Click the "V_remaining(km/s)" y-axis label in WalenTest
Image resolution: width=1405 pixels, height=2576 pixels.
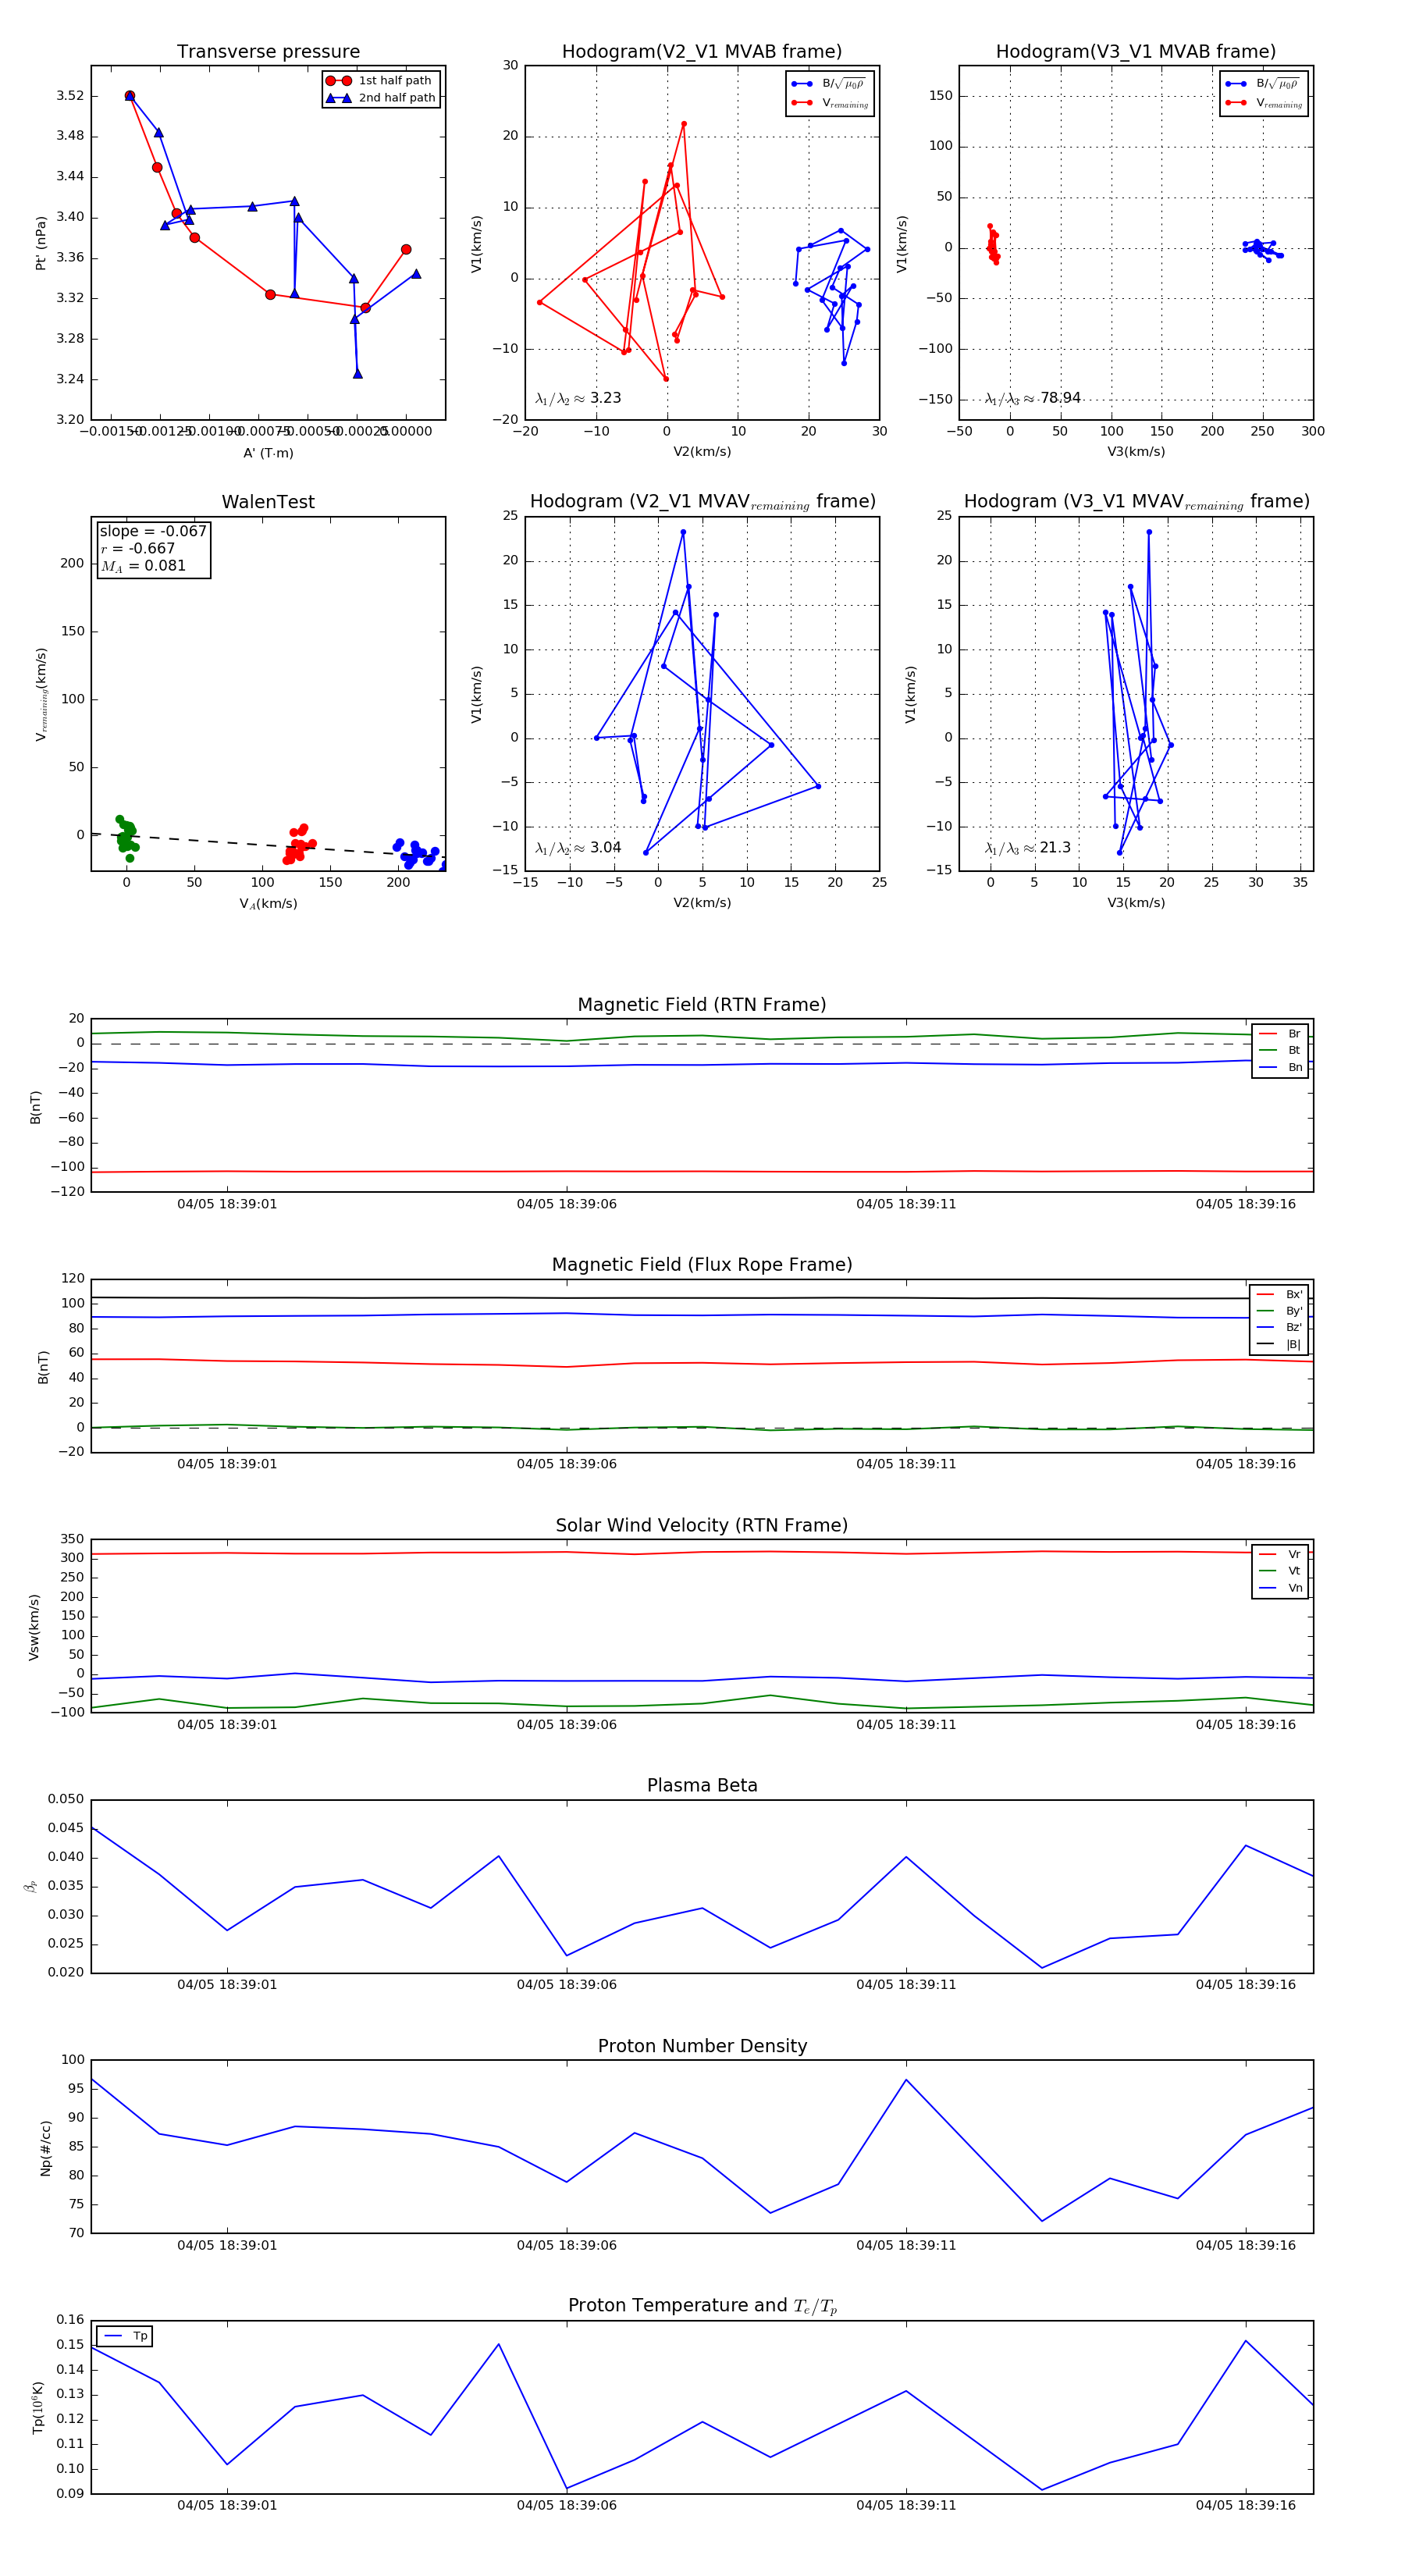pos(41,694)
